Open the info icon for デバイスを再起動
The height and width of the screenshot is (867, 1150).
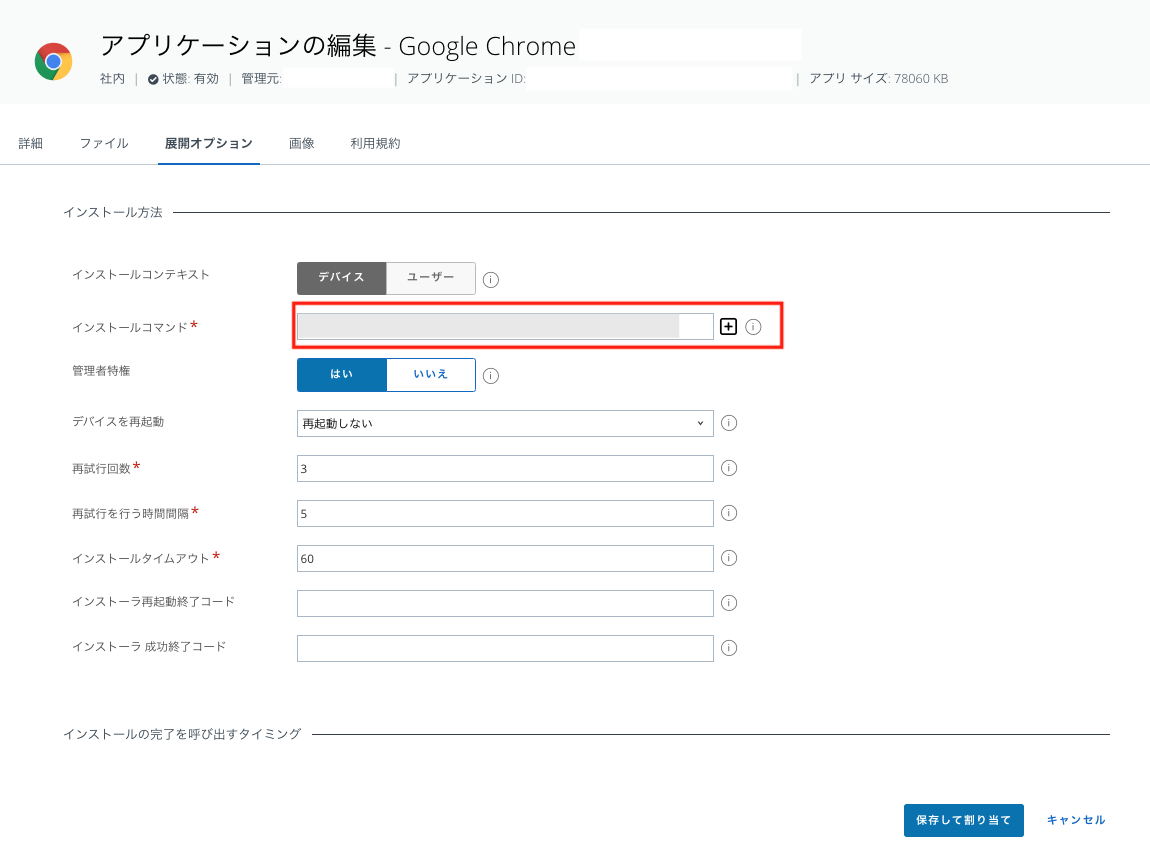pyautogui.click(x=728, y=423)
